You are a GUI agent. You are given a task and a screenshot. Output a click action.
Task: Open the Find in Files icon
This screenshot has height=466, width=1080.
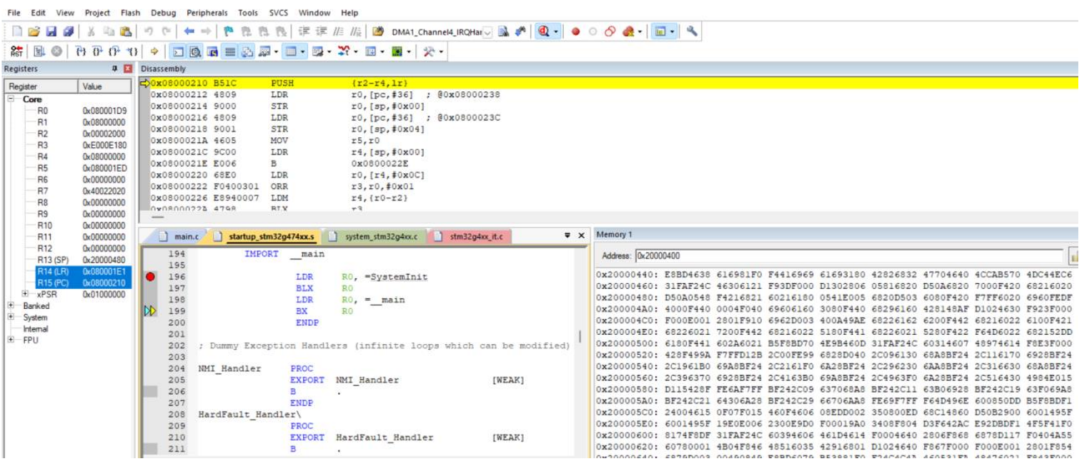(x=378, y=32)
